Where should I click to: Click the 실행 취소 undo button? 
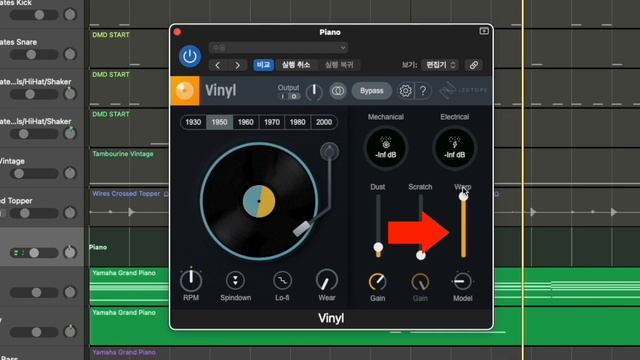[296, 65]
